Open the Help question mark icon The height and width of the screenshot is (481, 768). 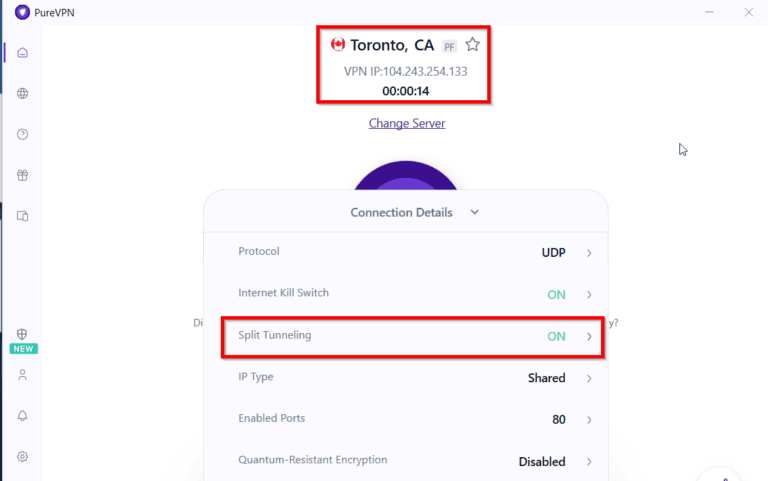[22, 134]
